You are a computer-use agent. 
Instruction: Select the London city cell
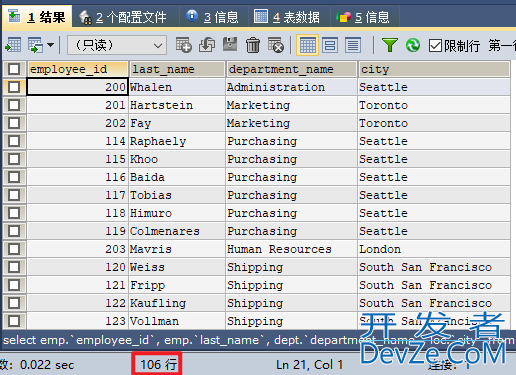pos(434,249)
